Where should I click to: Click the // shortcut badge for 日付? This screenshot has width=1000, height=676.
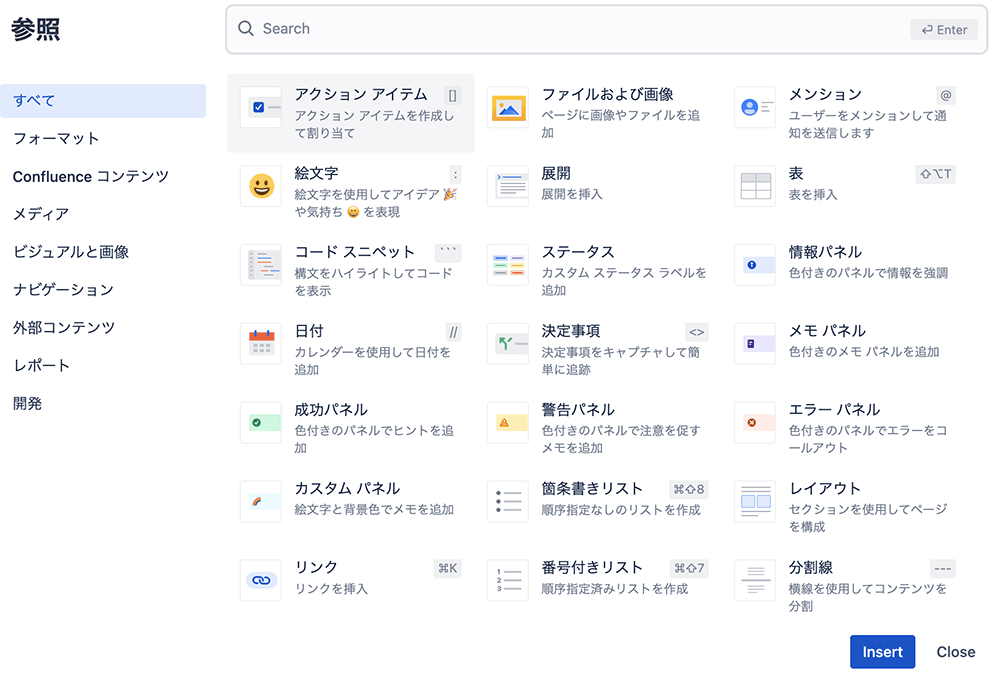453,332
